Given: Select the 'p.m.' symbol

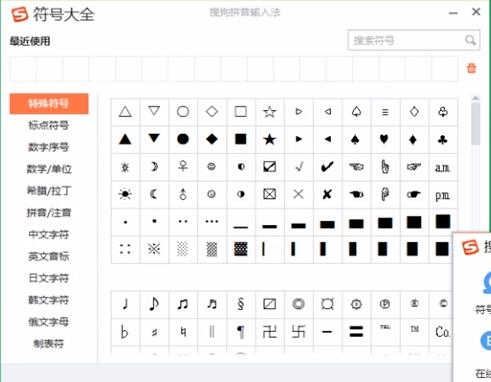Looking at the screenshot, I should tap(442, 195).
